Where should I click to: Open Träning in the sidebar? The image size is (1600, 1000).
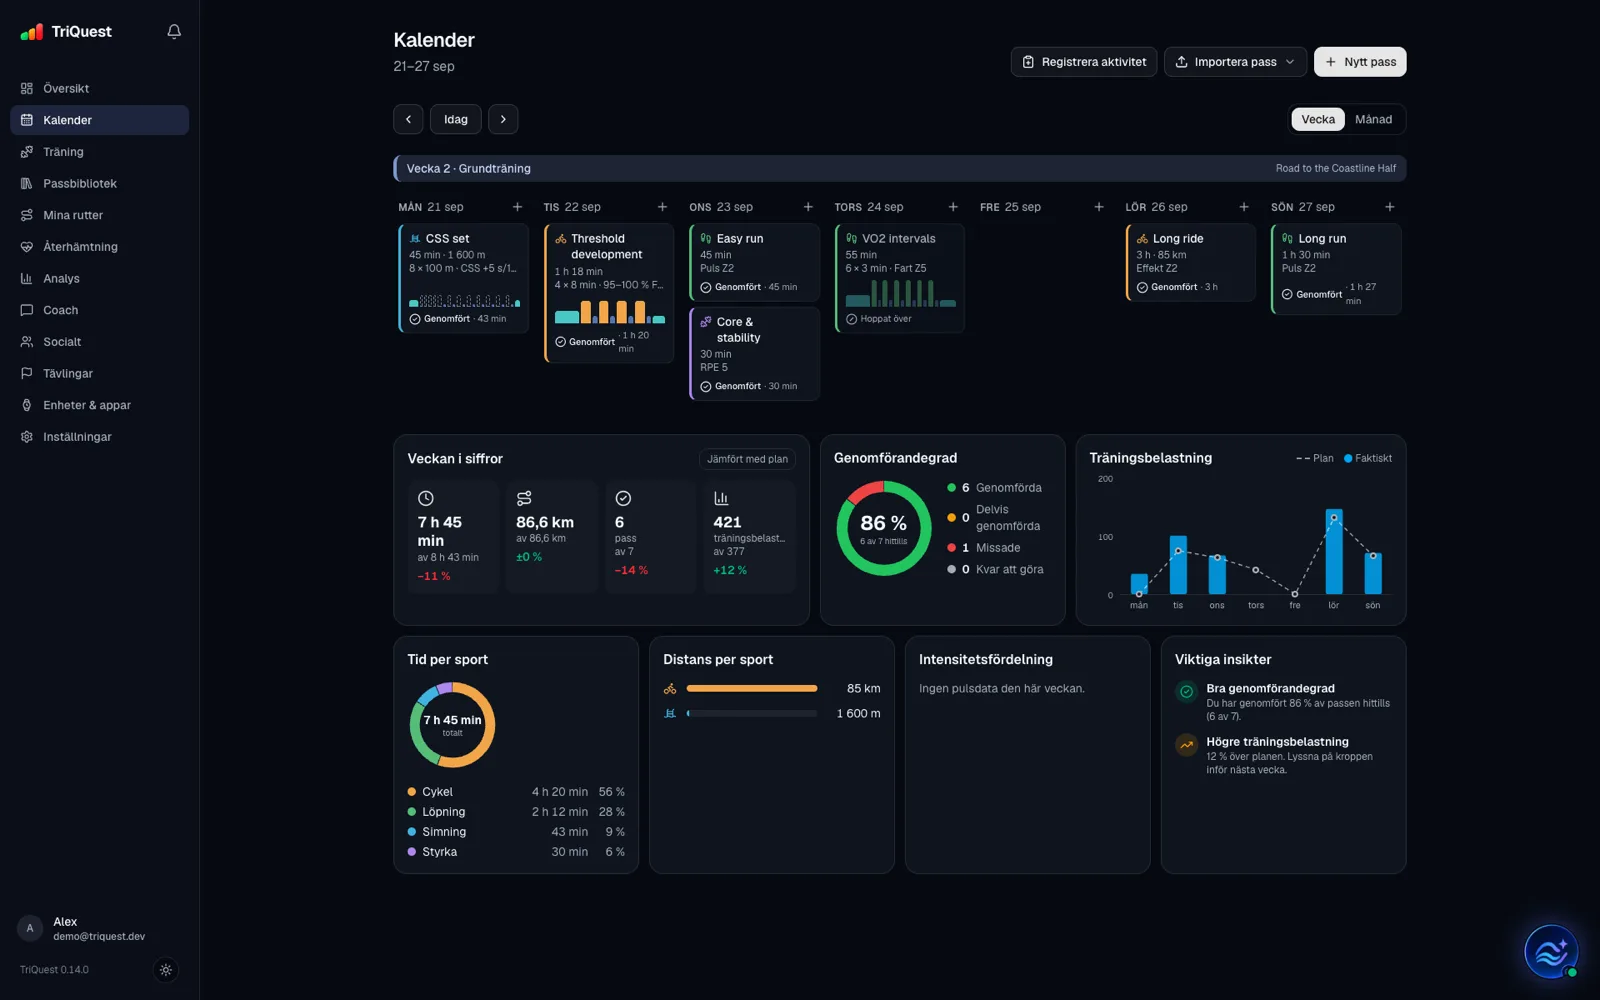pos(99,152)
